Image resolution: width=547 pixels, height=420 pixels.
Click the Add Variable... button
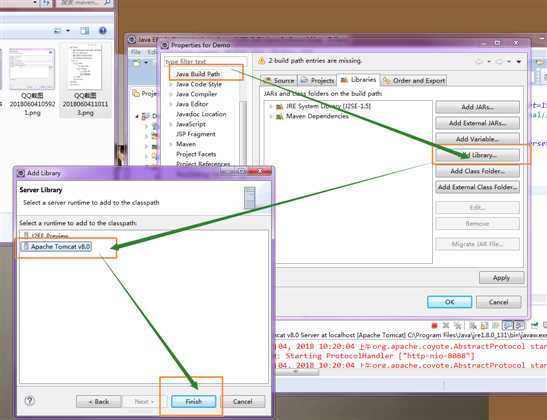tap(477, 139)
